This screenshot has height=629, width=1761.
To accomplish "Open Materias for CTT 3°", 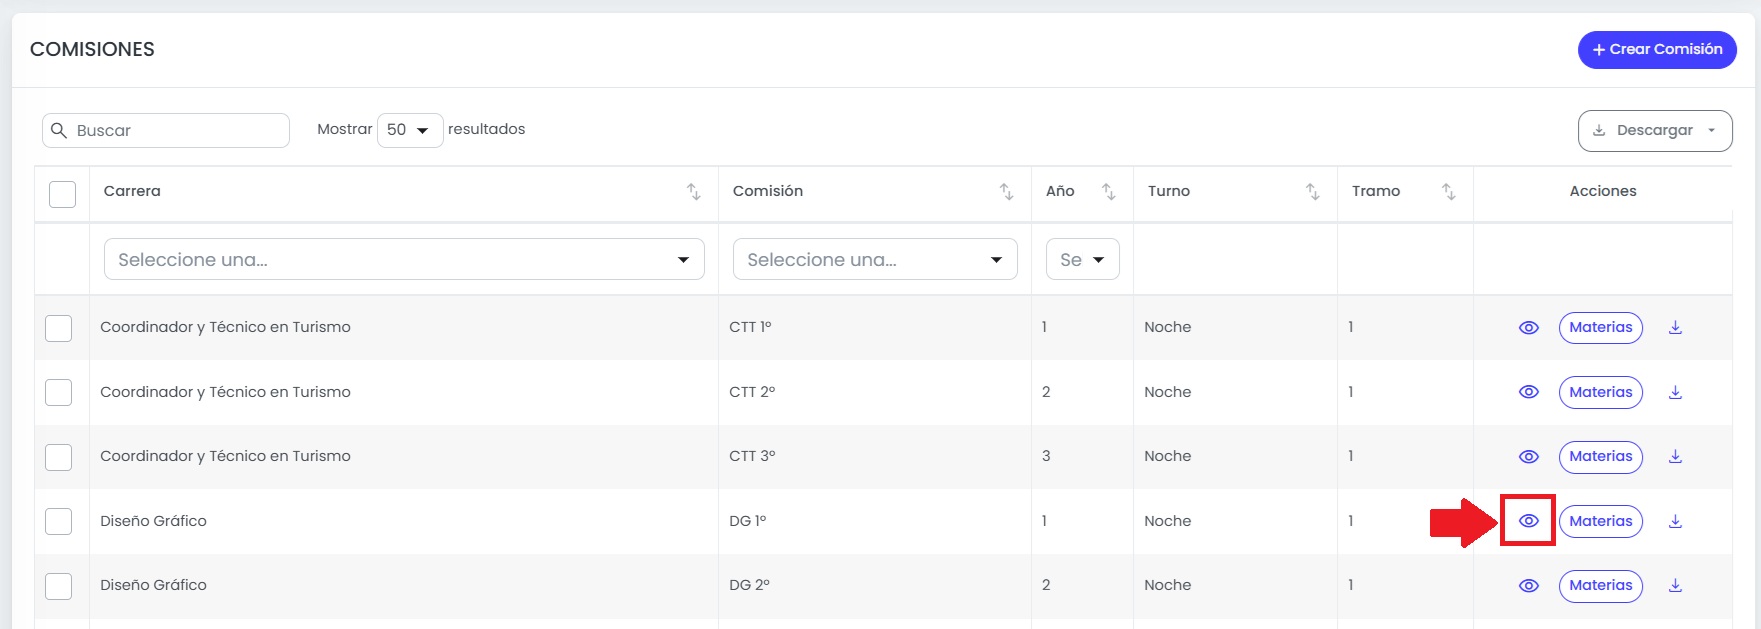I will pyautogui.click(x=1600, y=457).
